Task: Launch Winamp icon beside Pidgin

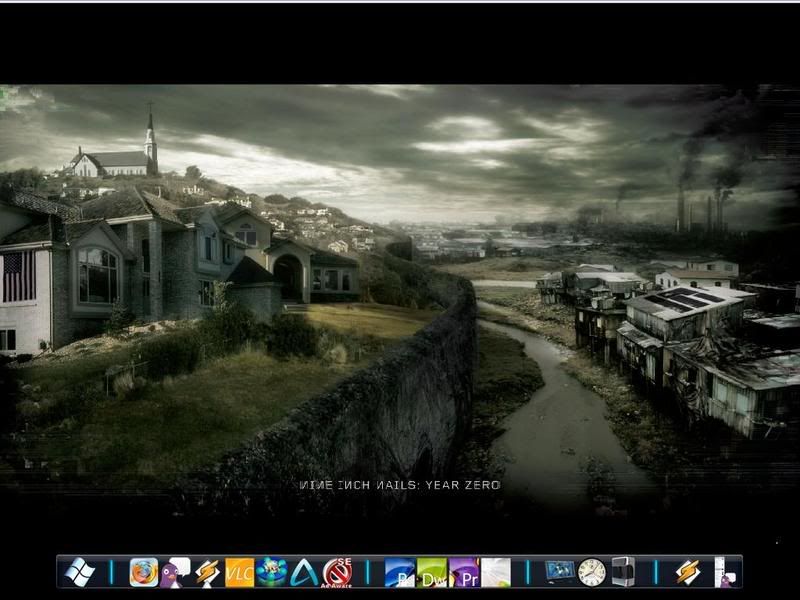Action: click(x=208, y=572)
